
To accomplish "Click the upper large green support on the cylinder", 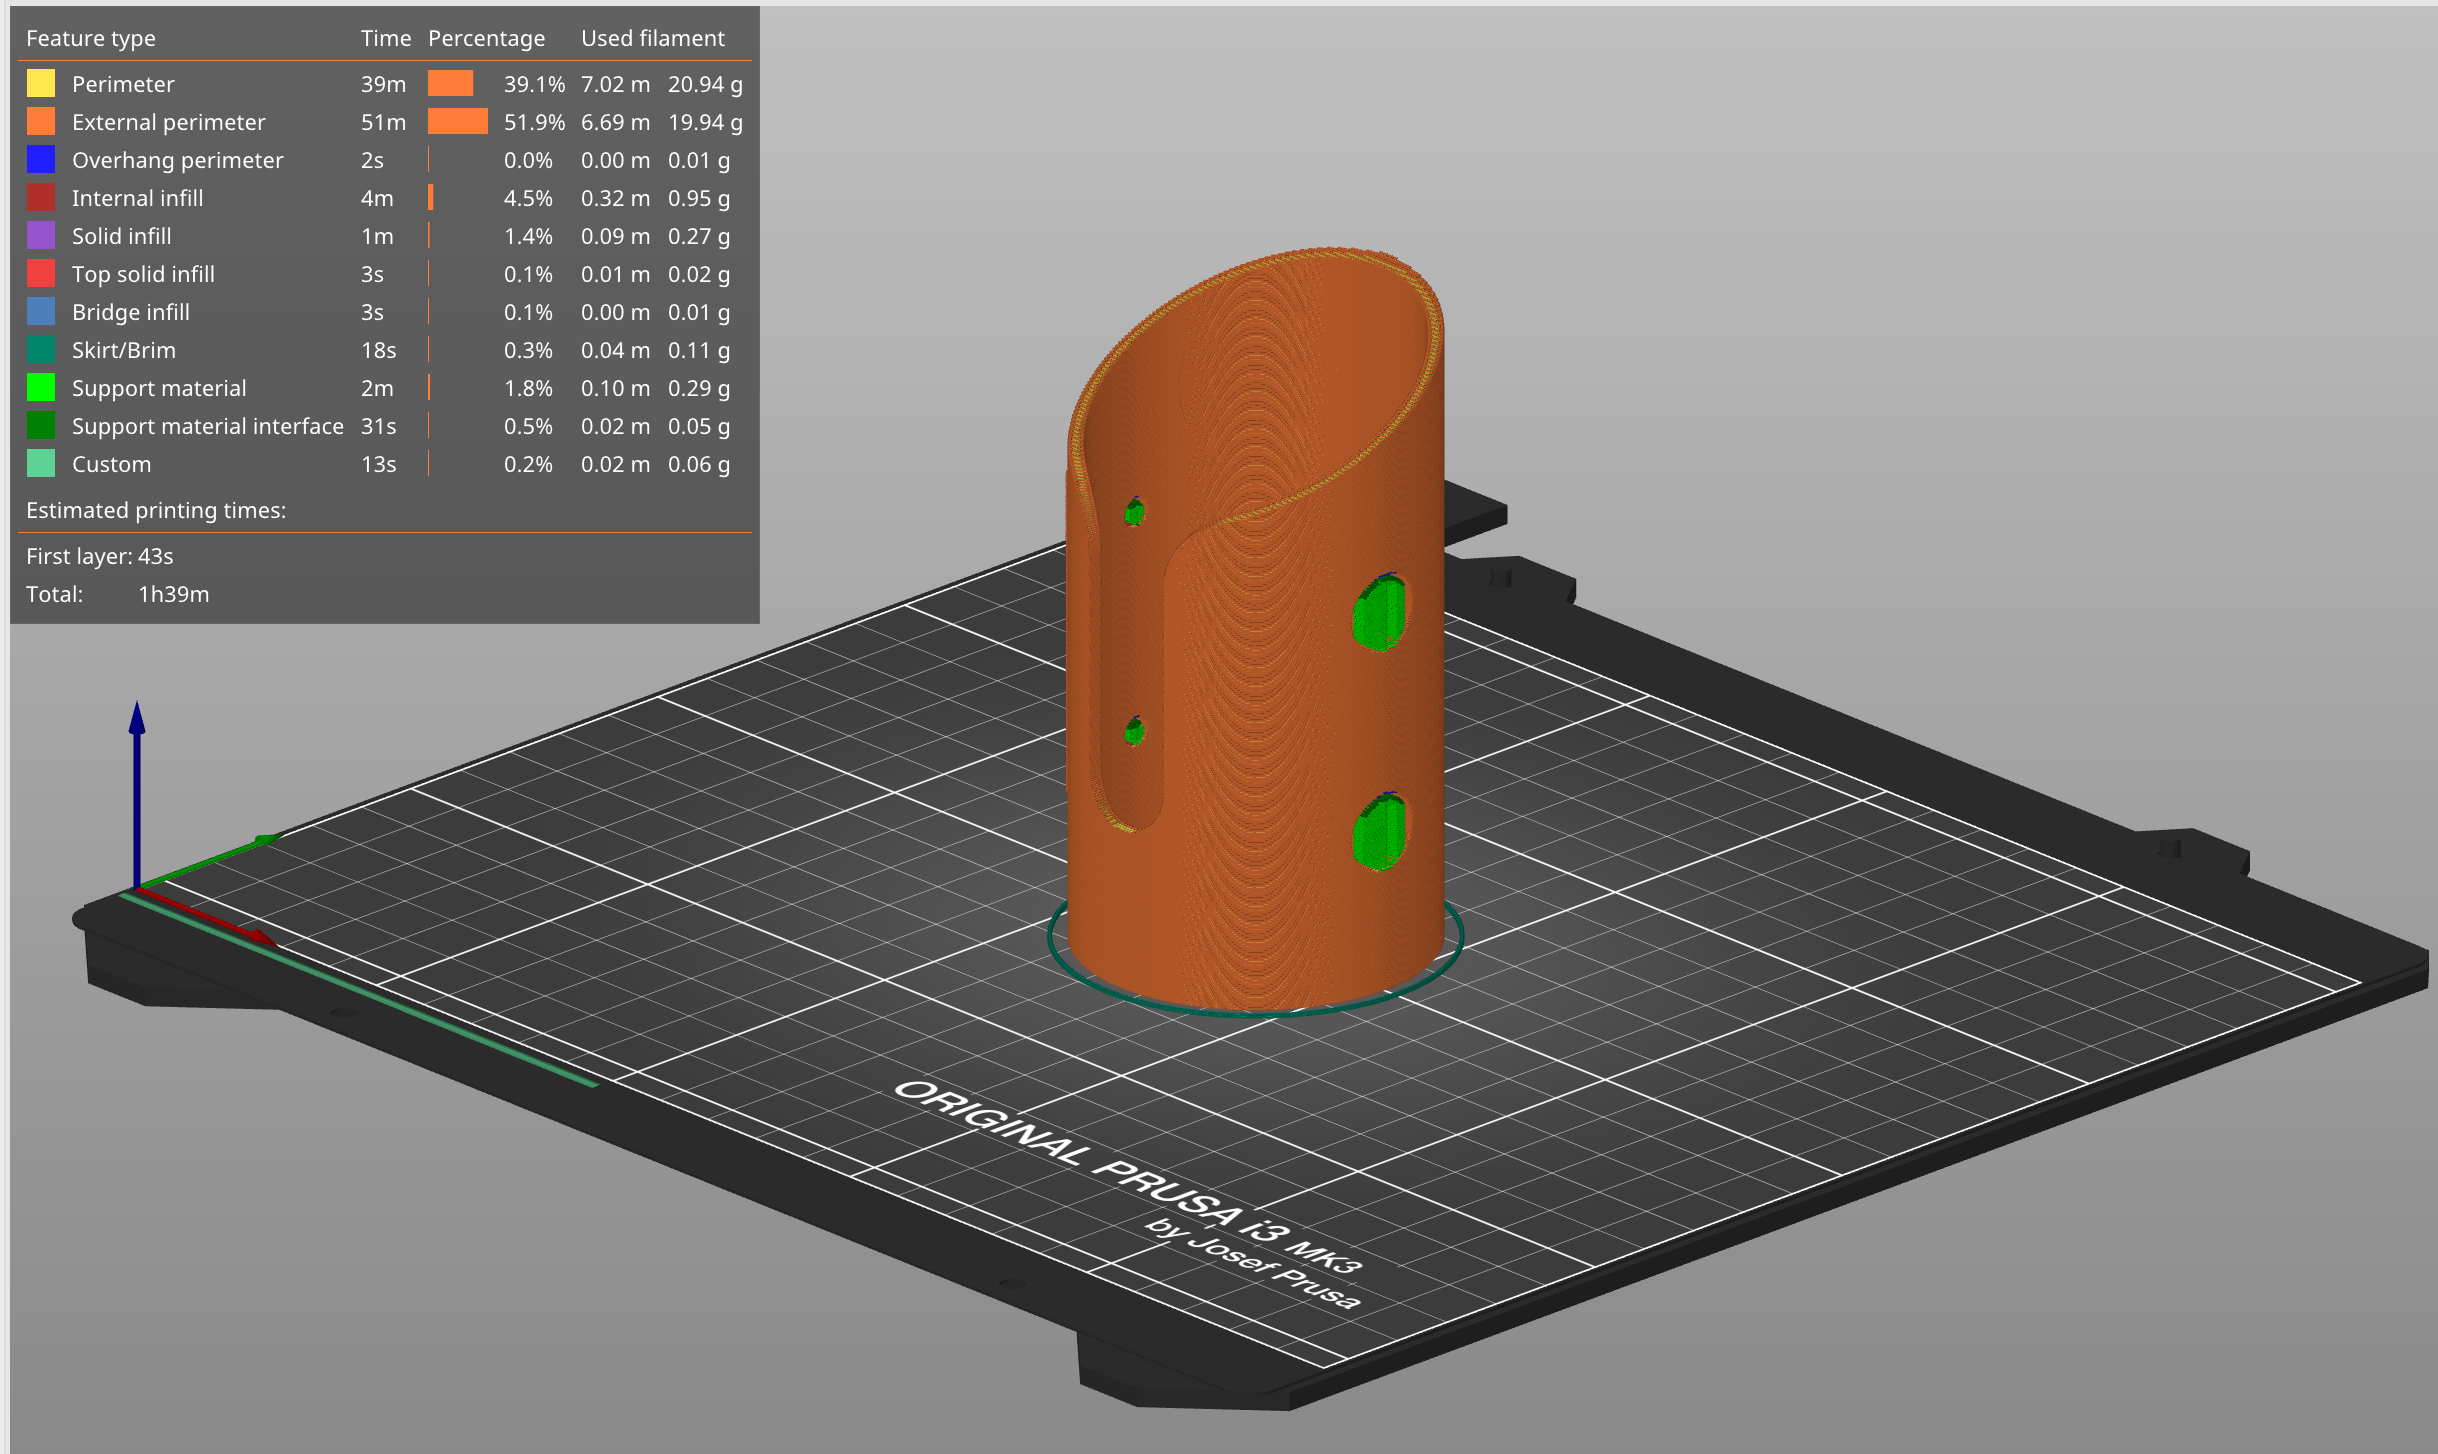I will coord(1380,612).
